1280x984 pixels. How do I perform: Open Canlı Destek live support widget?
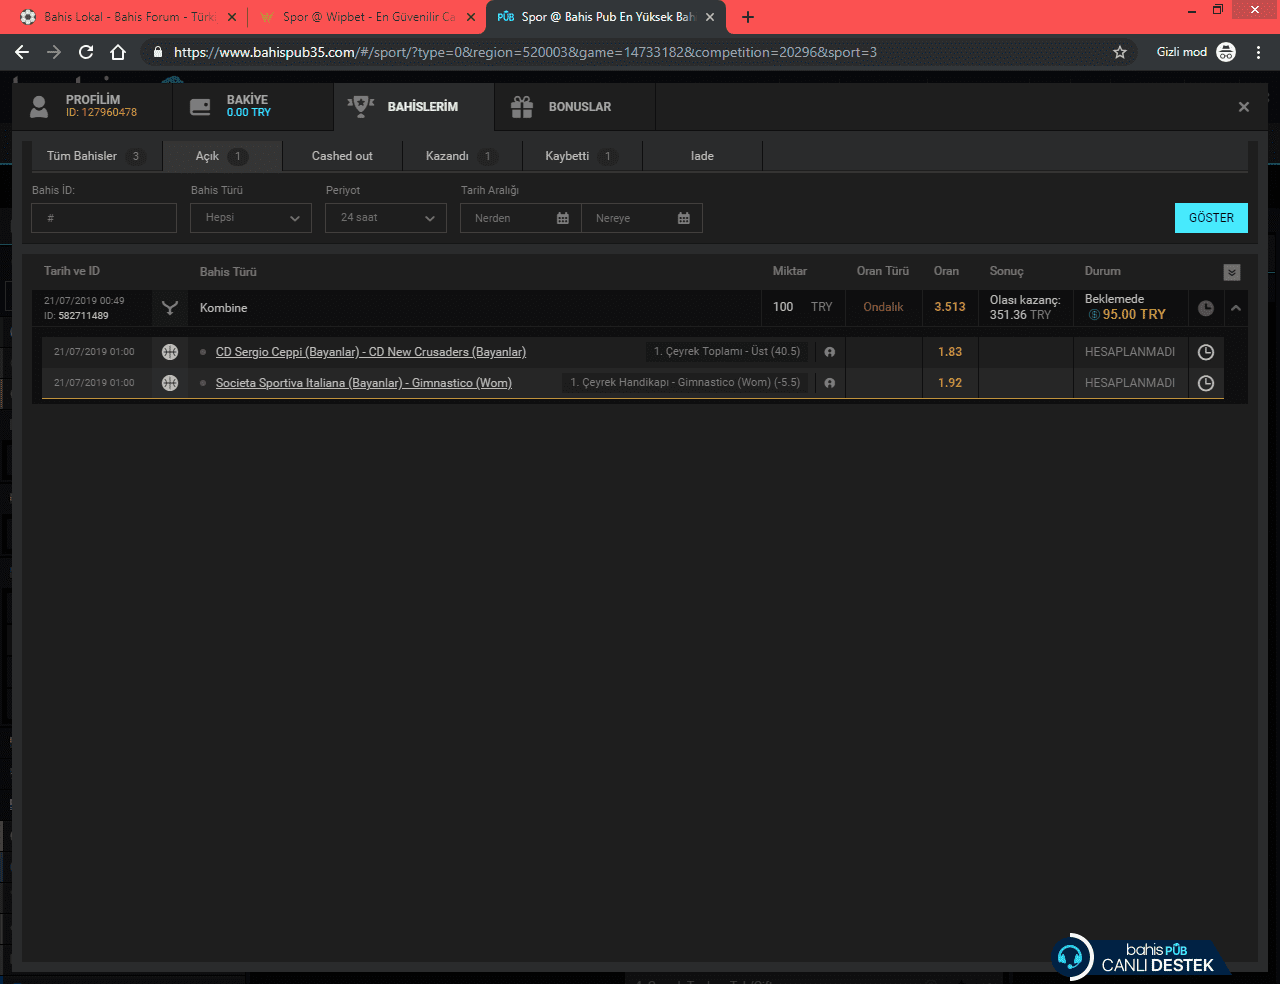(x=1140, y=957)
